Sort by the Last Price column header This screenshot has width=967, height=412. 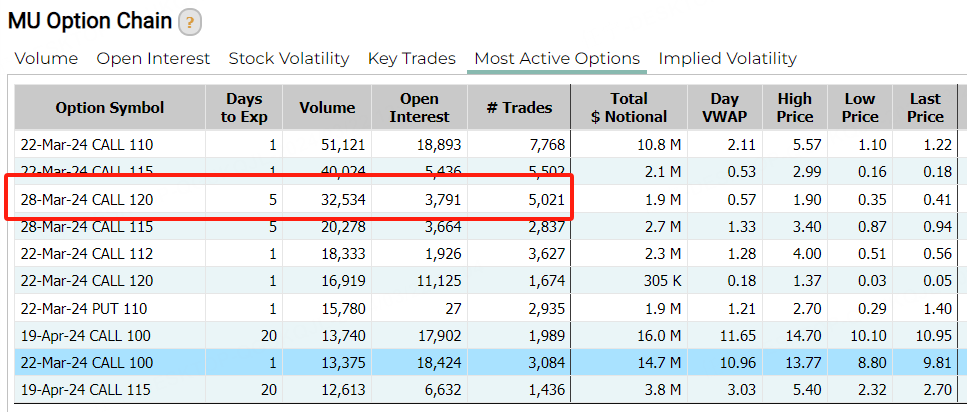(925, 108)
